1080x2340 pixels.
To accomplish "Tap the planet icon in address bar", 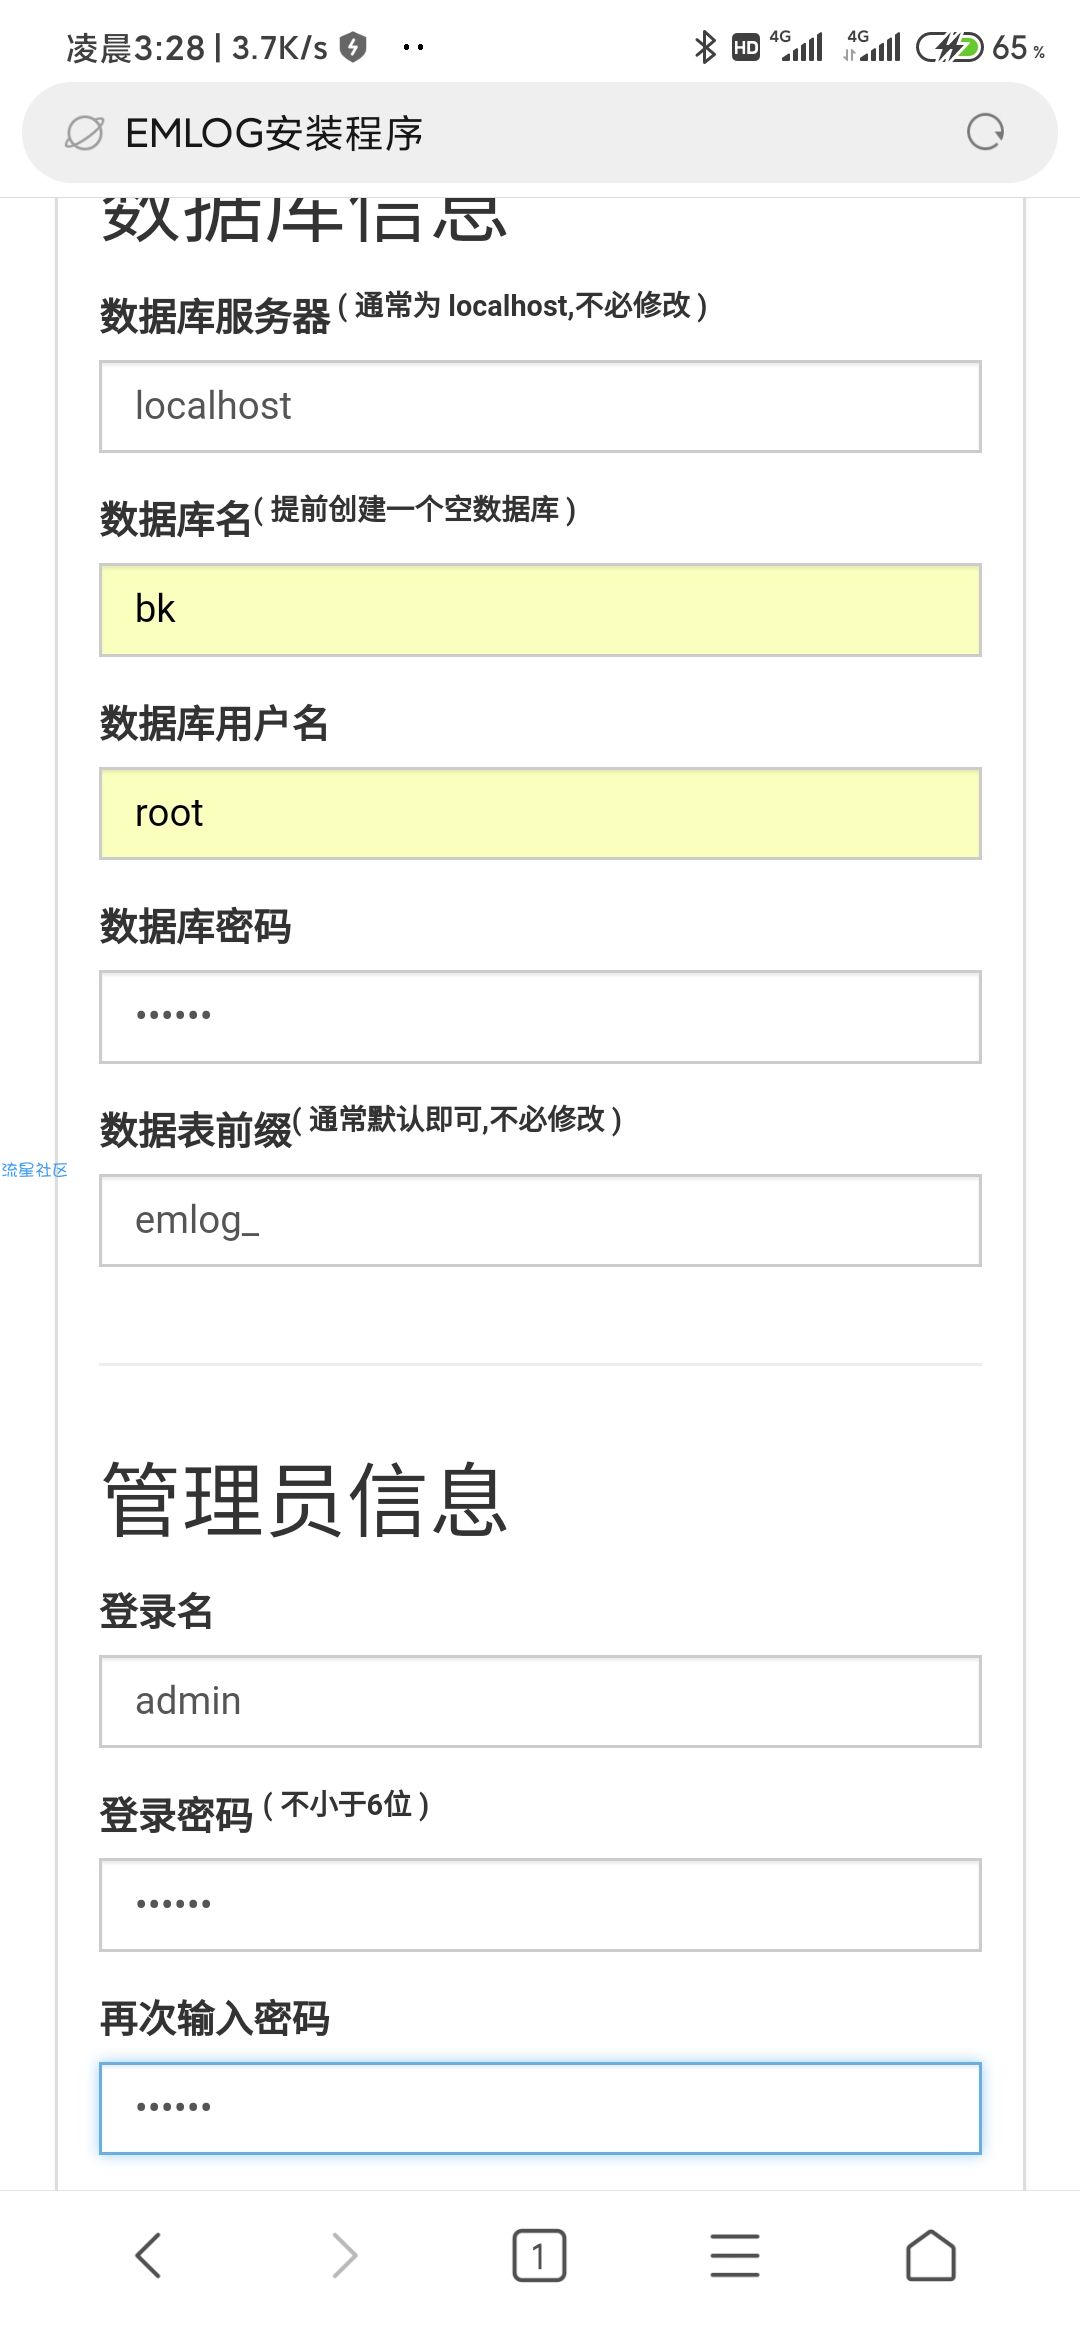I will click(84, 132).
